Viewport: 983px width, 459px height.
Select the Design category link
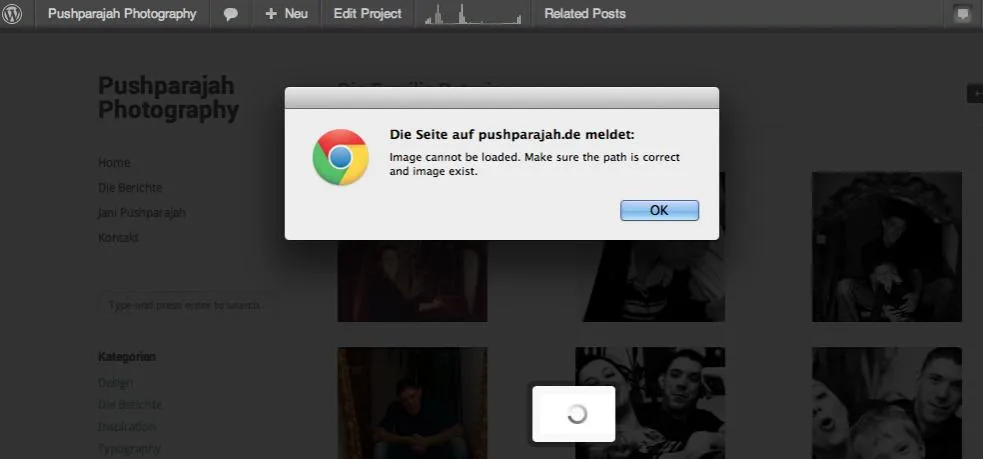(115, 382)
